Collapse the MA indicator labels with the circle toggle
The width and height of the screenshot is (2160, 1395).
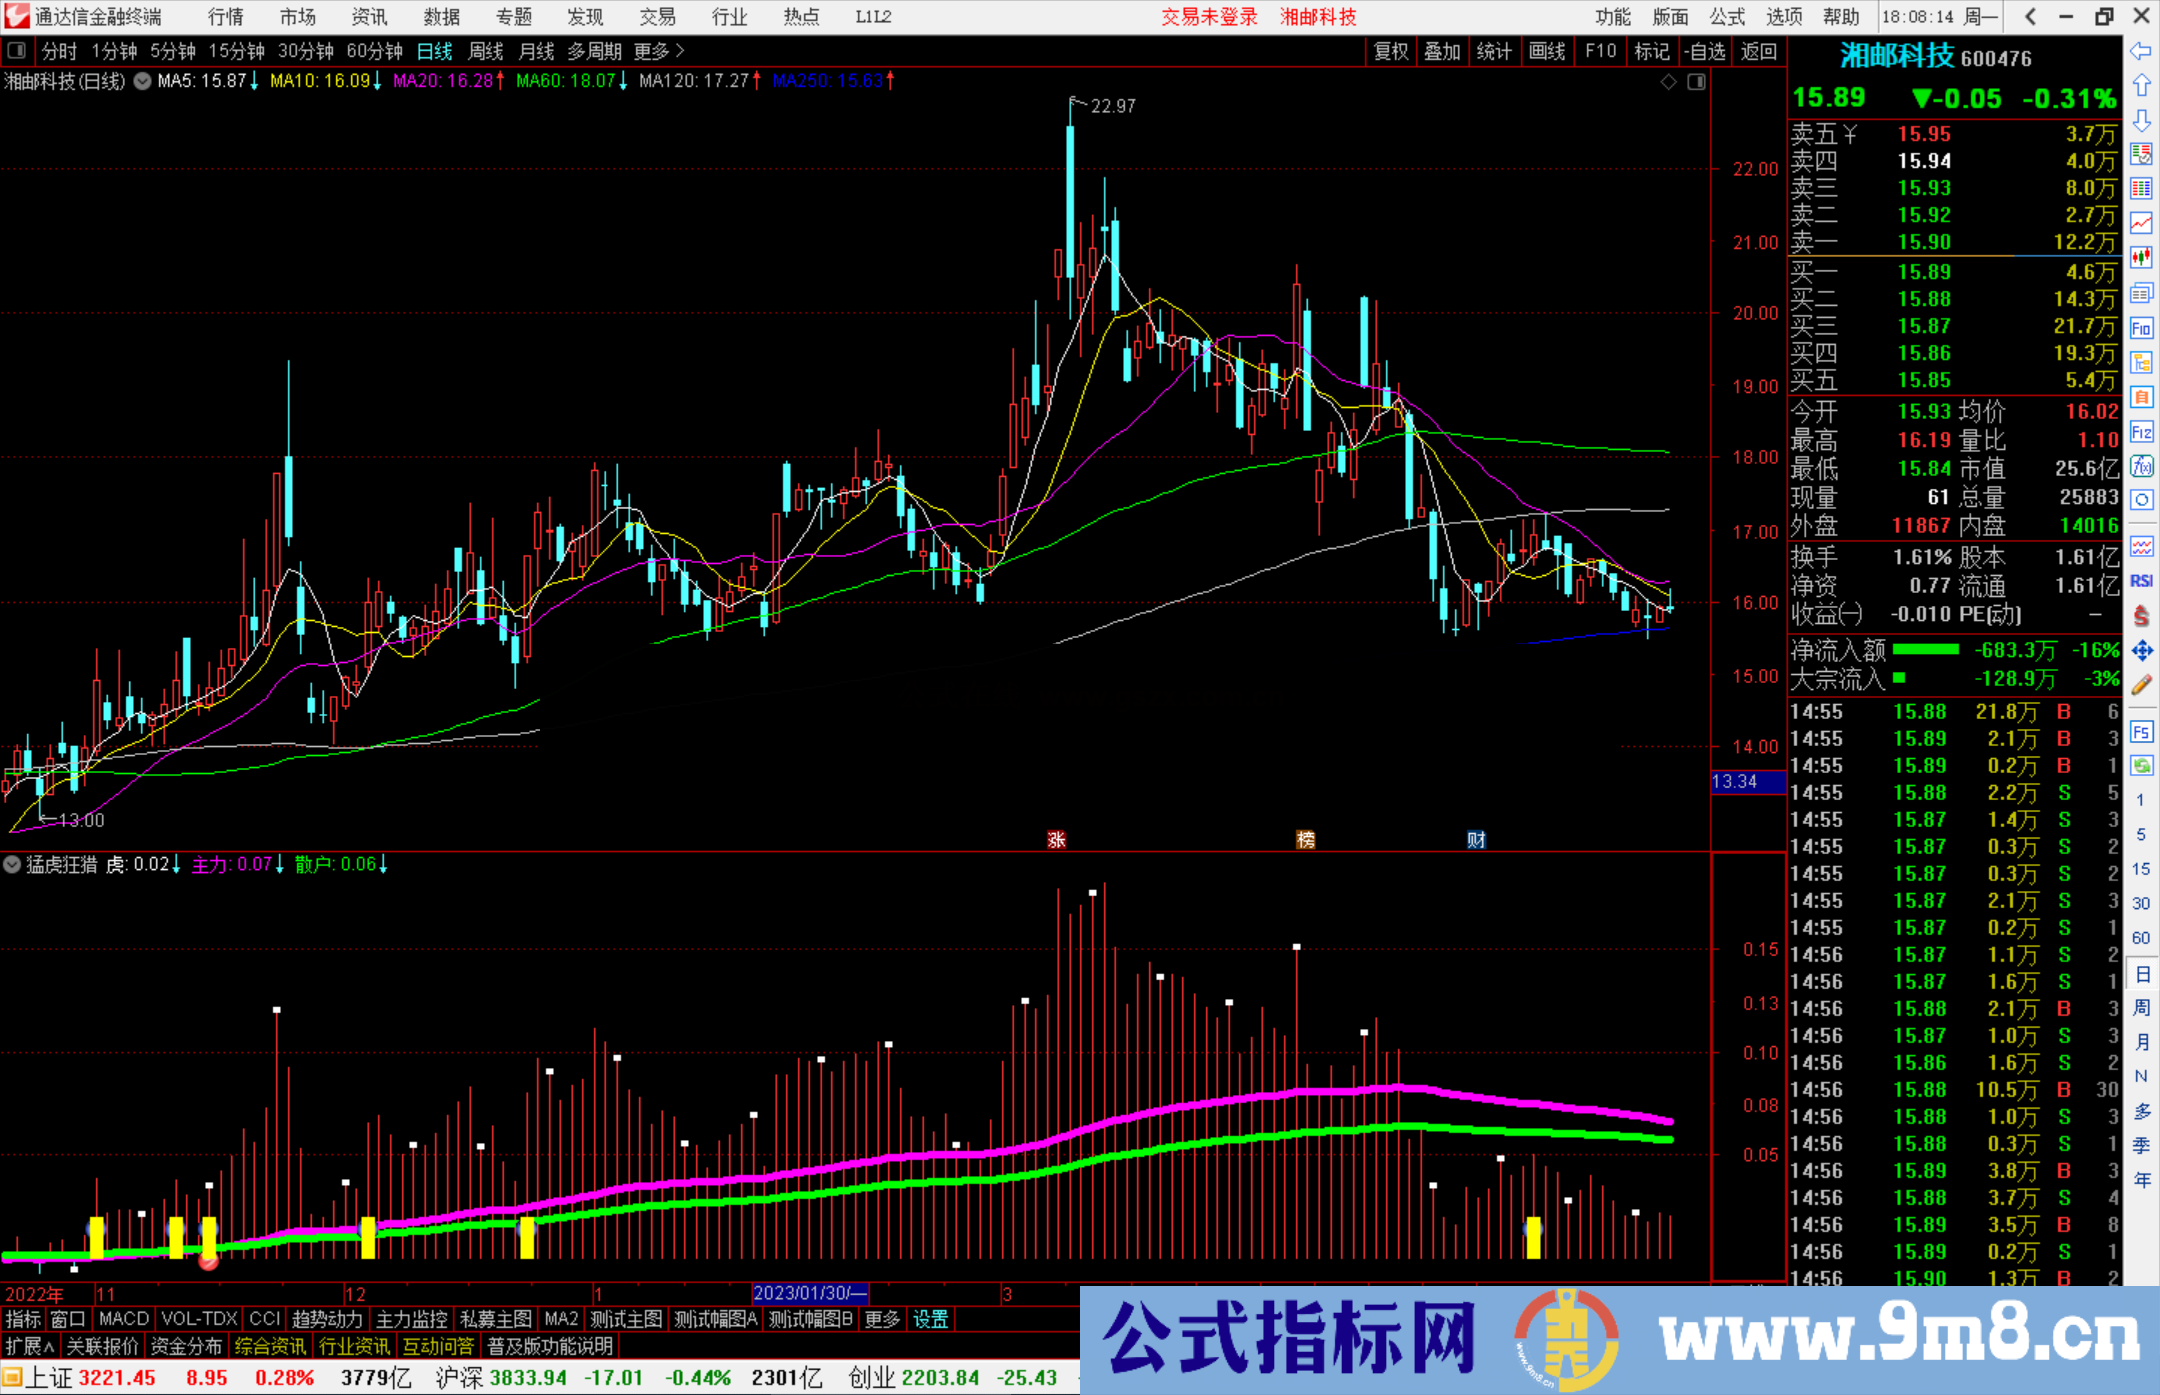(x=142, y=82)
